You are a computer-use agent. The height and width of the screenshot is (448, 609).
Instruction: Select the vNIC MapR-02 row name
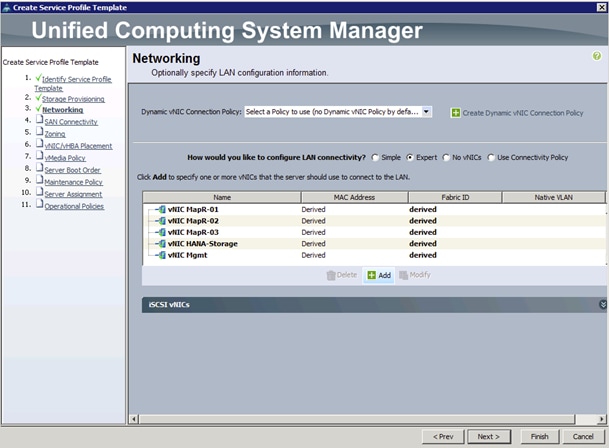[x=193, y=221]
